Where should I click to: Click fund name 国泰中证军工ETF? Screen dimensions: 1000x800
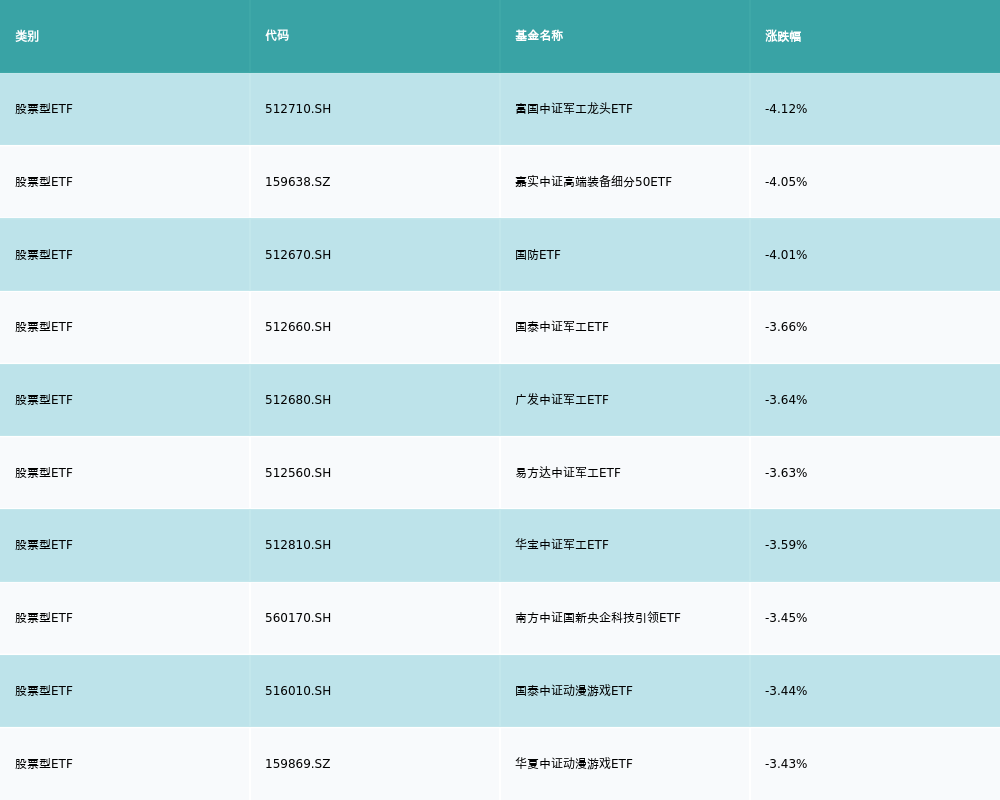(x=562, y=327)
